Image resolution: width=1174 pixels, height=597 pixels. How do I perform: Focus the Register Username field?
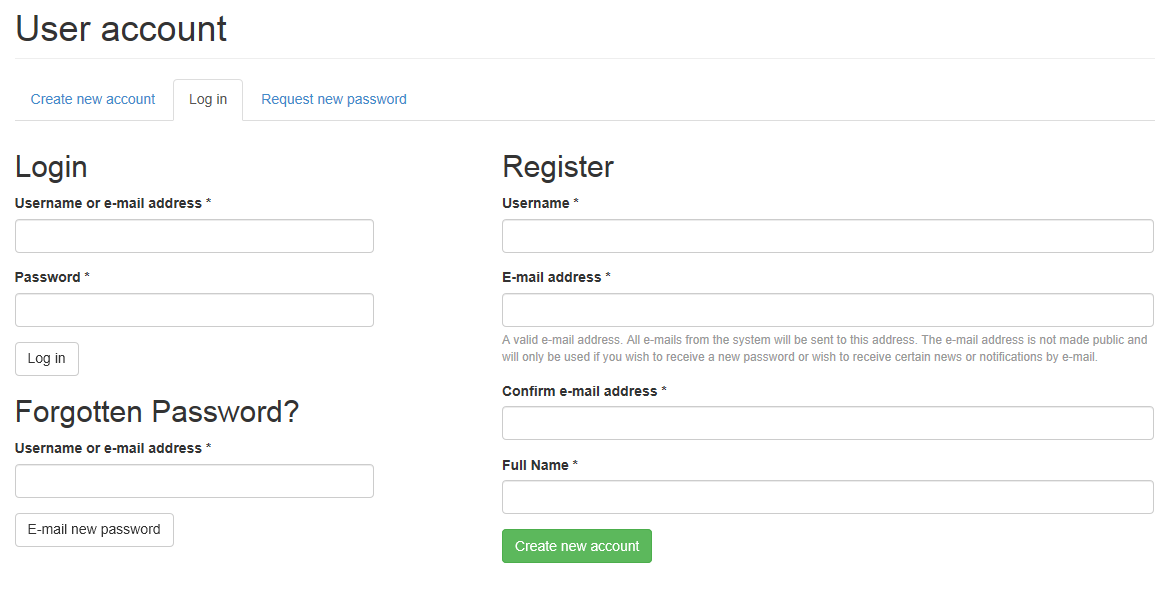(x=827, y=236)
